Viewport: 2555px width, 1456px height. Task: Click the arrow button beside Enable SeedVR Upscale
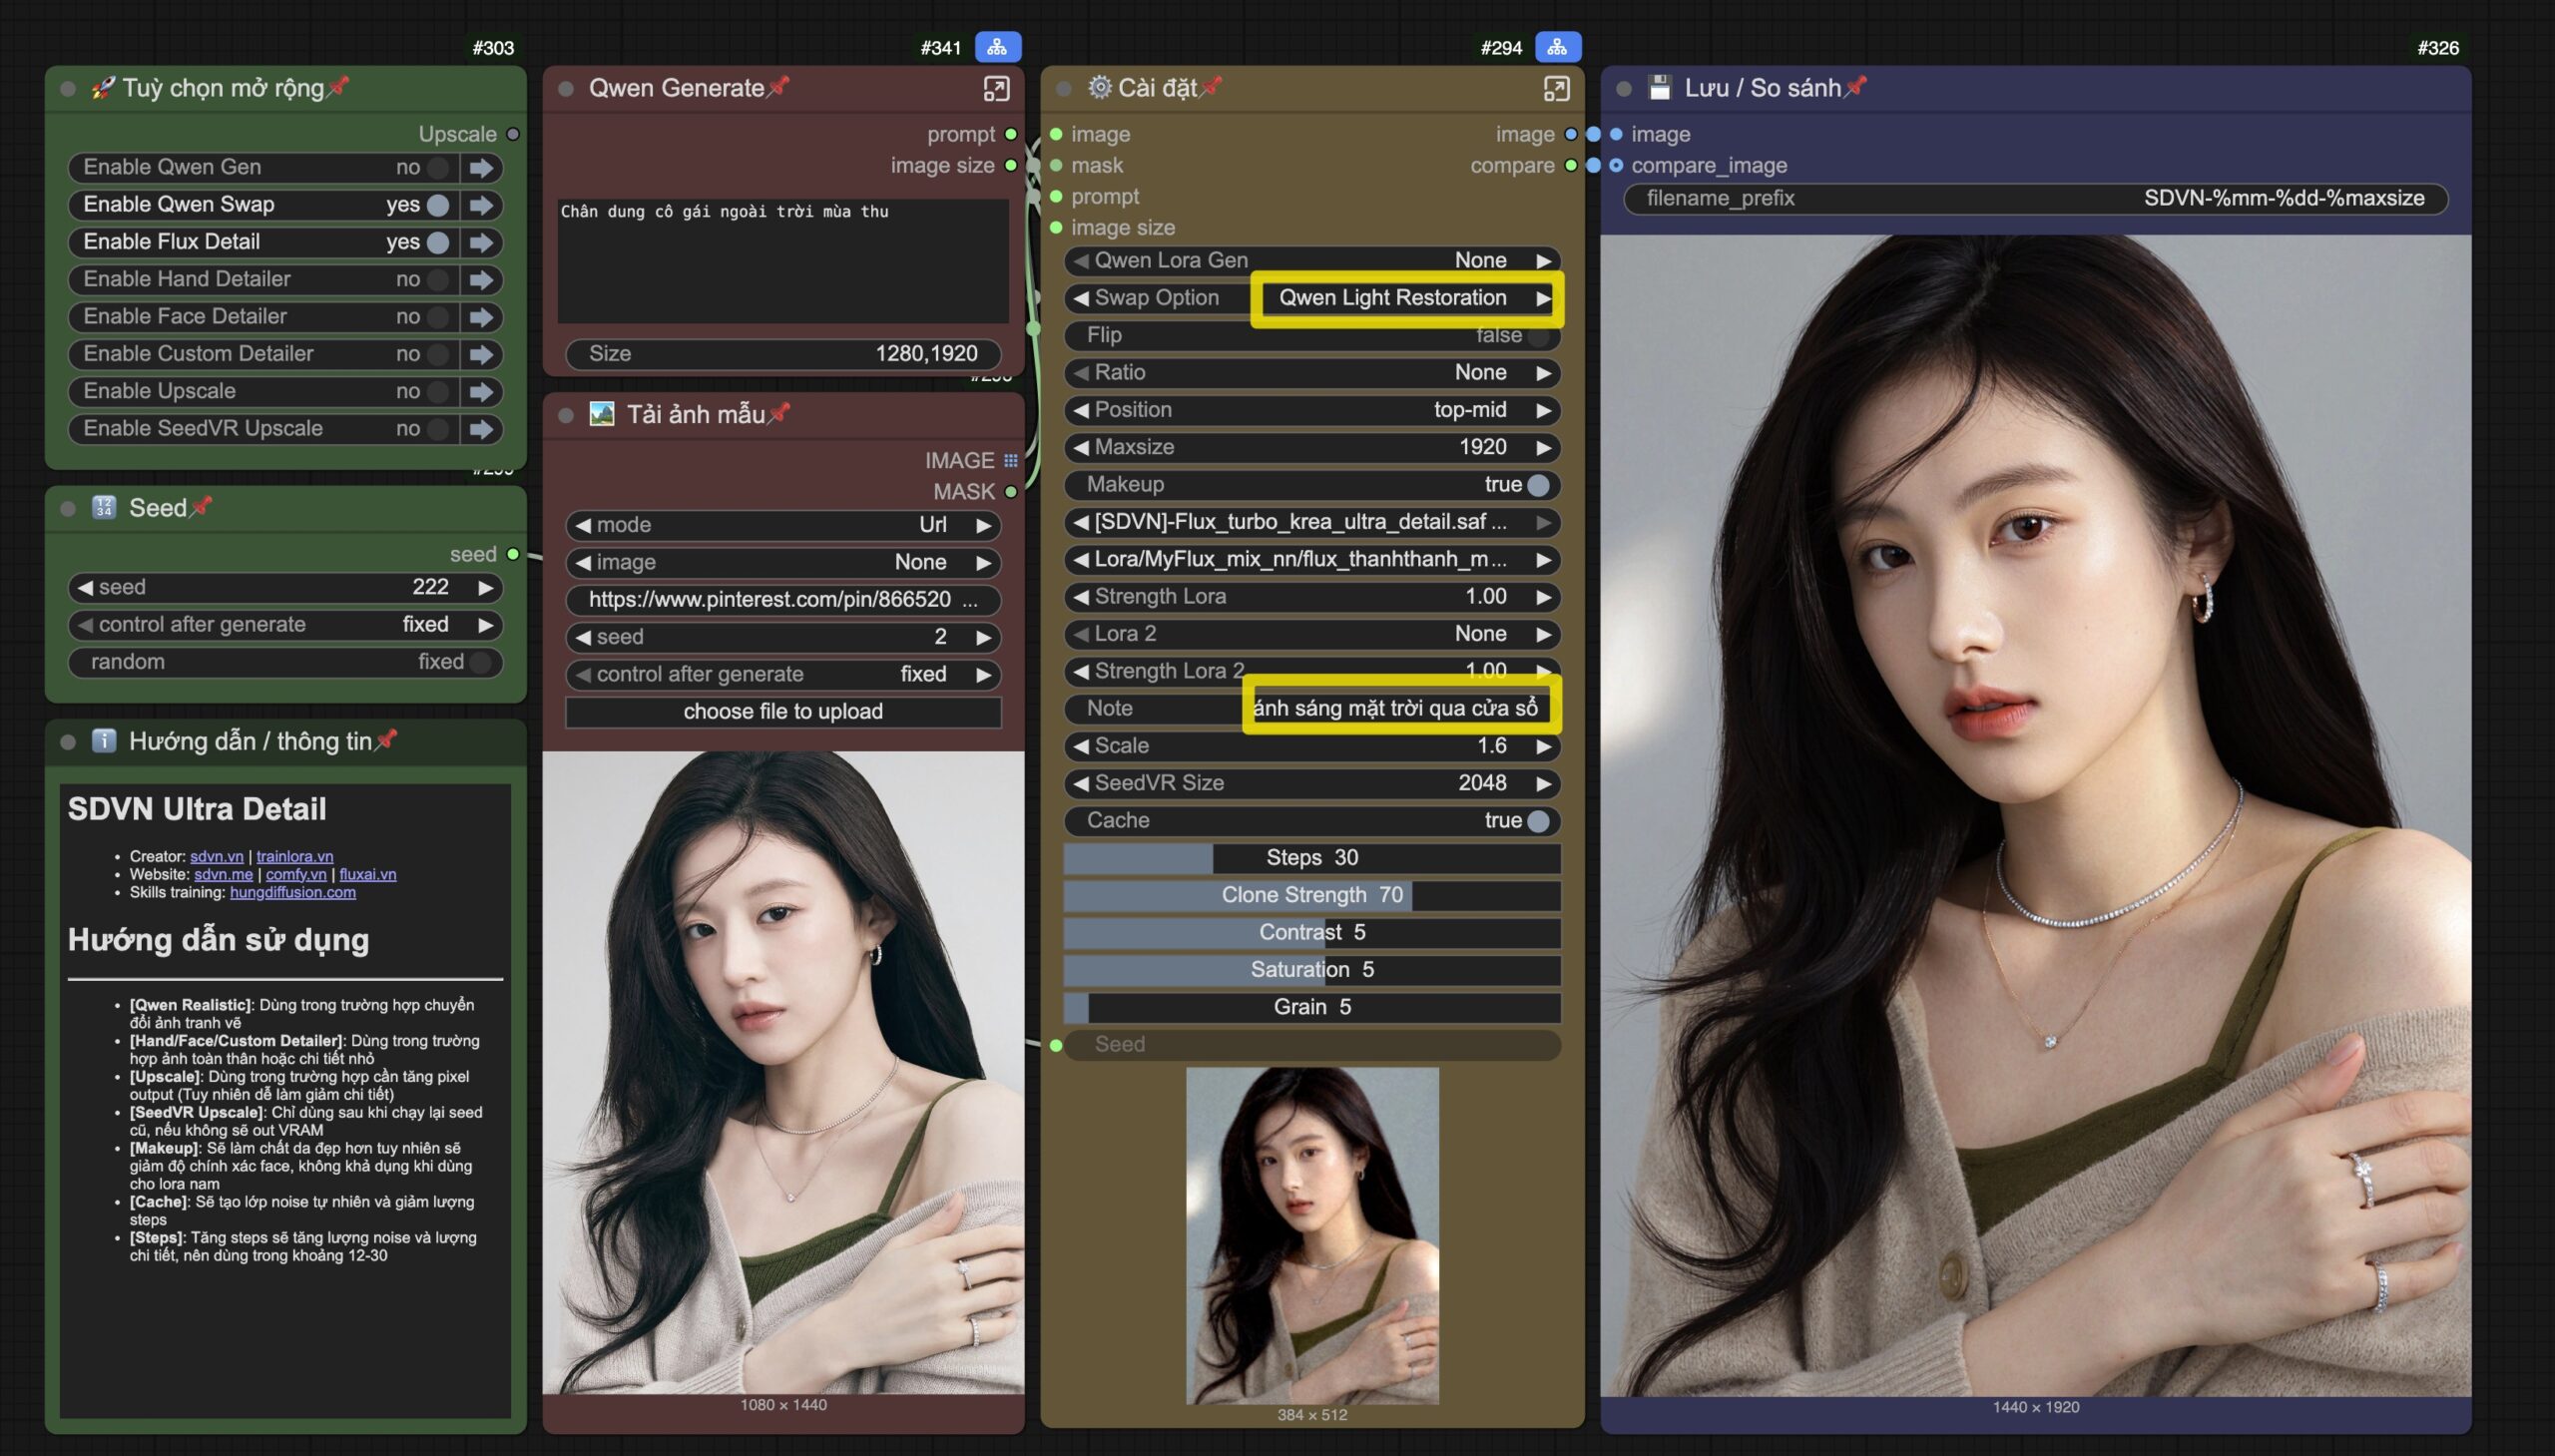482,429
